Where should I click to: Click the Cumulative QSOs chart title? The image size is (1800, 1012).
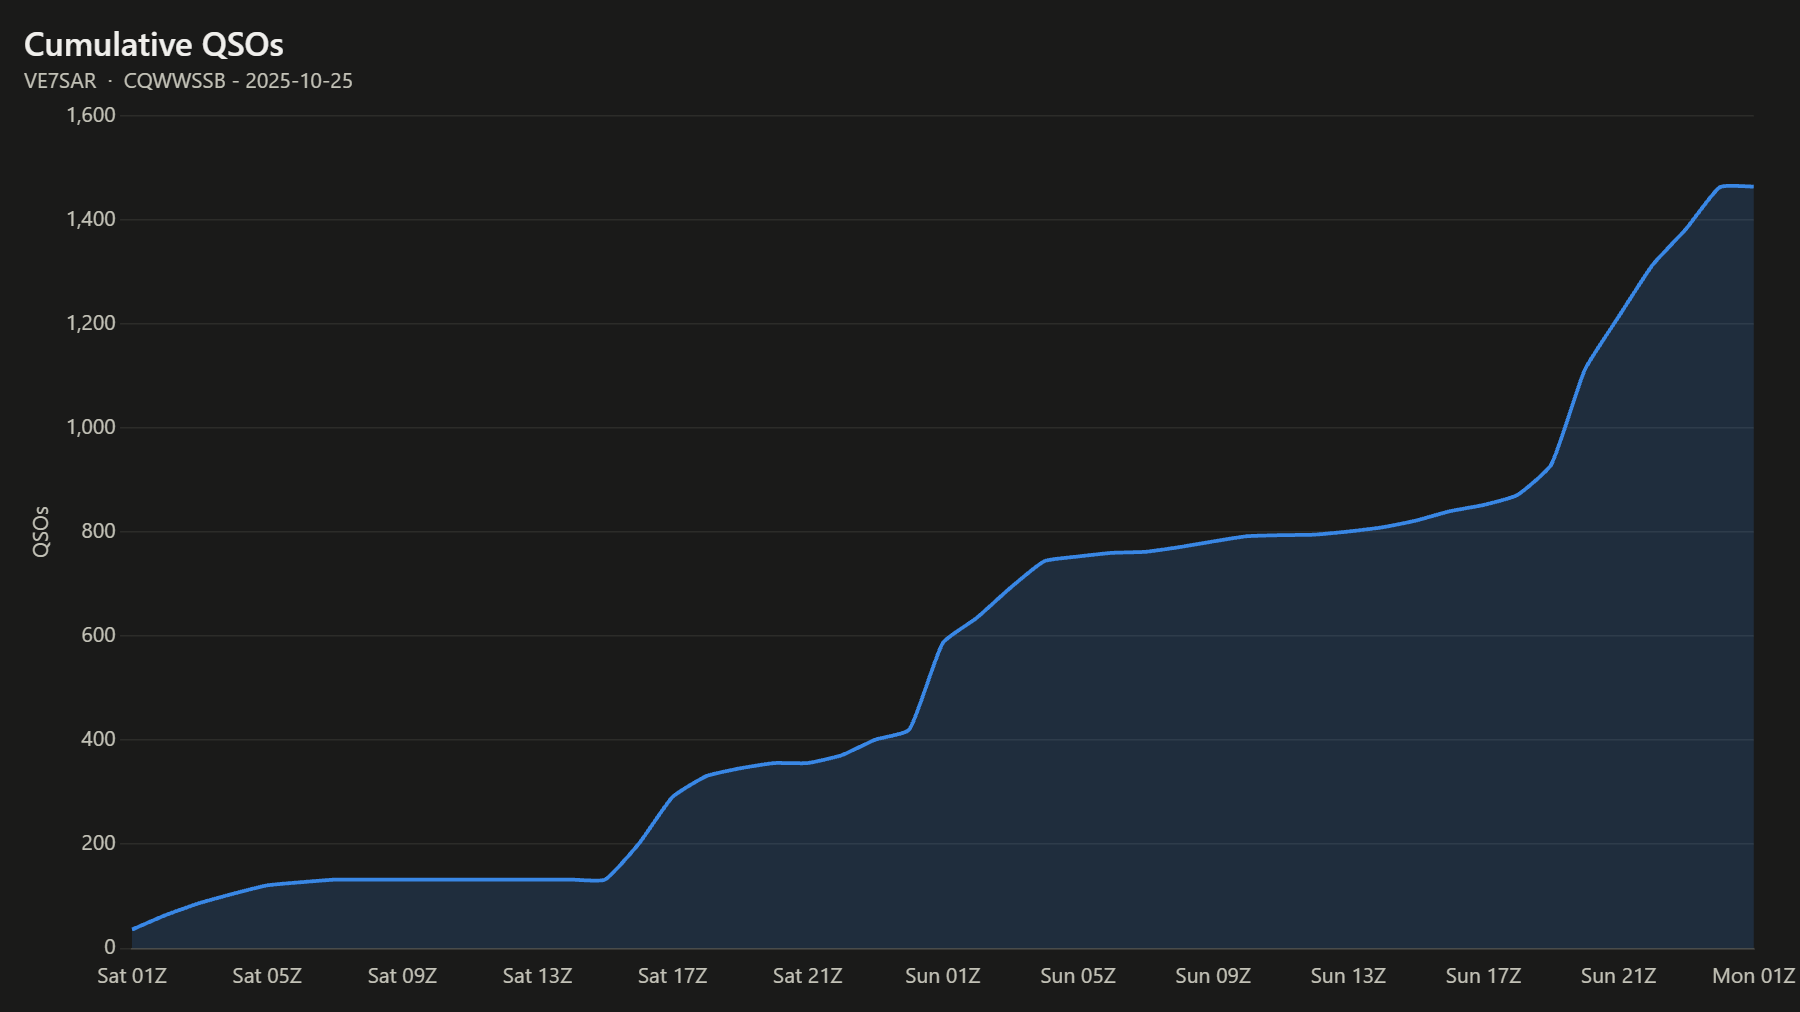(x=154, y=45)
